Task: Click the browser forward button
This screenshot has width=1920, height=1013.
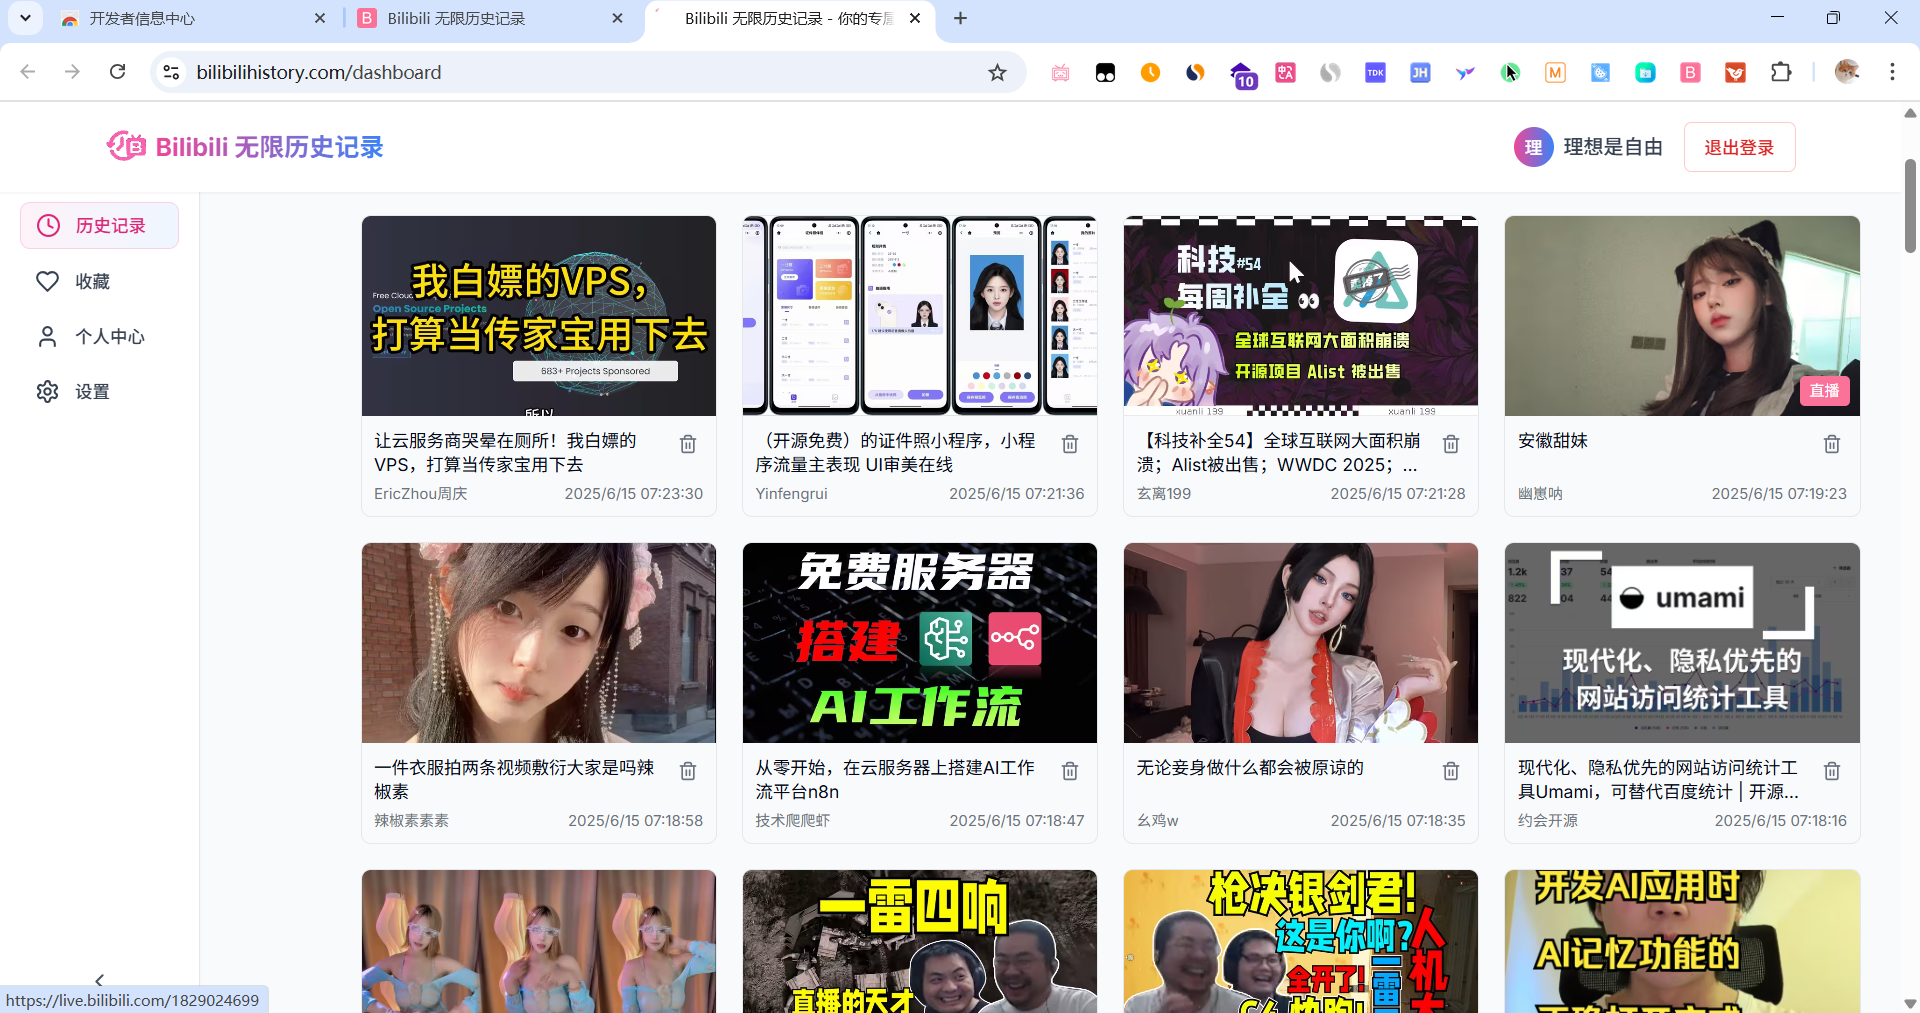Action: pyautogui.click(x=72, y=72)
